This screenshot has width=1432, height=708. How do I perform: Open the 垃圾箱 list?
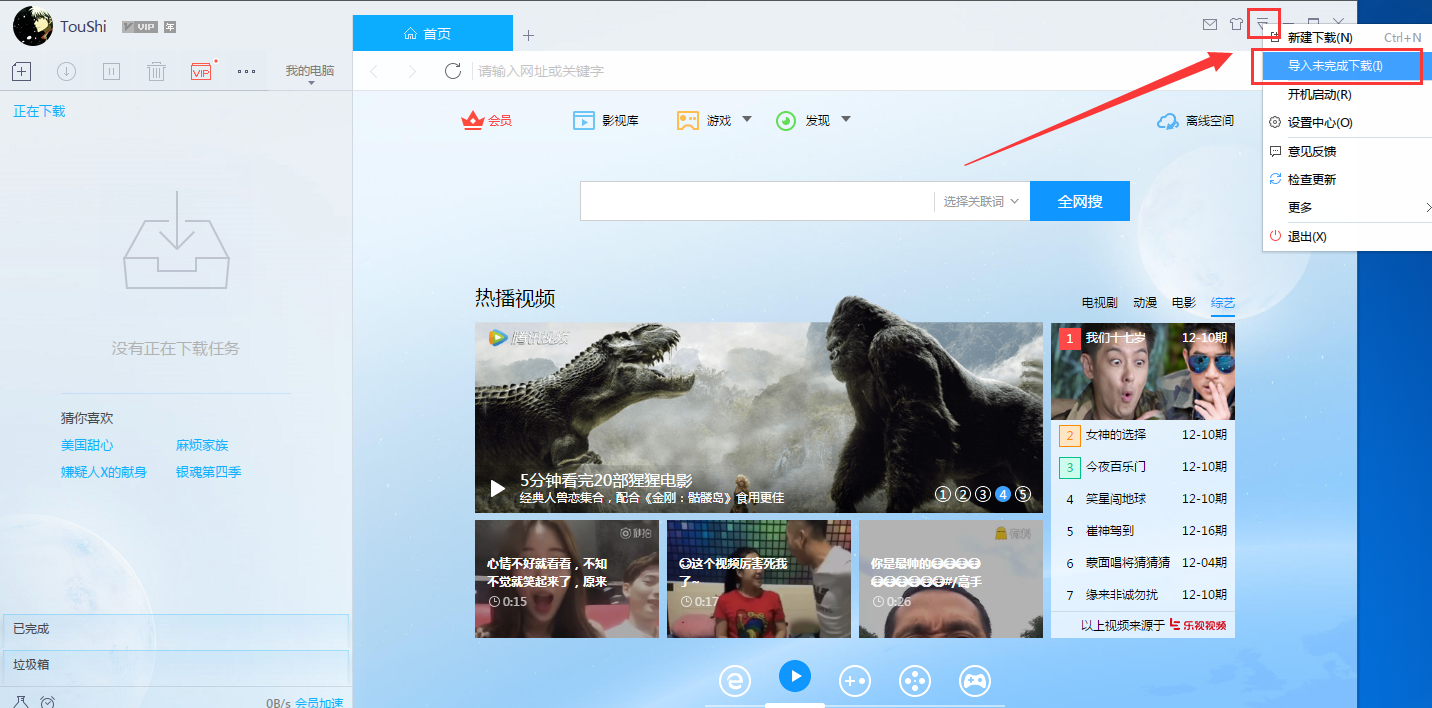click(176, 664)
